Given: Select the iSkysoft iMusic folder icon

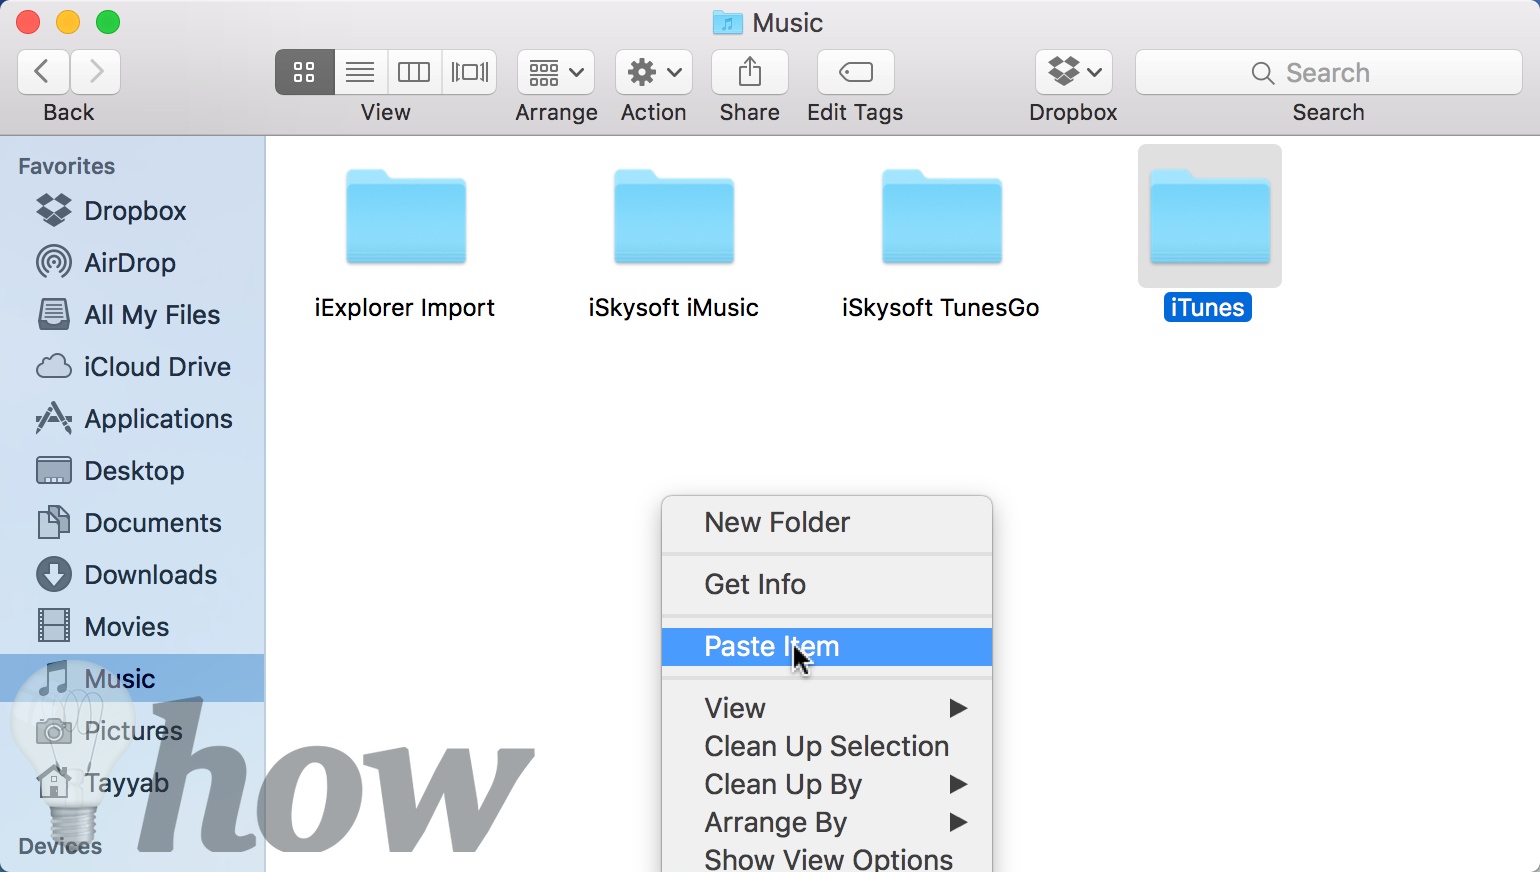Looking at the screenshot, I should pos(674,216).
